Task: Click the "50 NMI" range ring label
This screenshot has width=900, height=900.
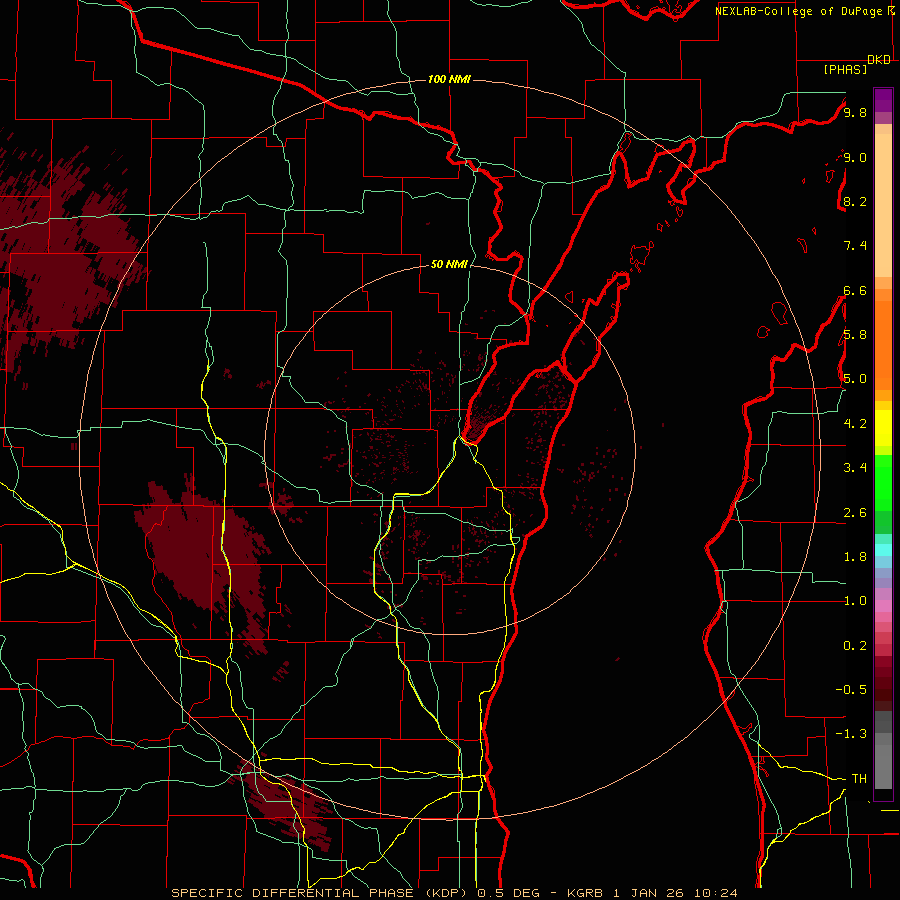Action: click(x=449, y=265)
